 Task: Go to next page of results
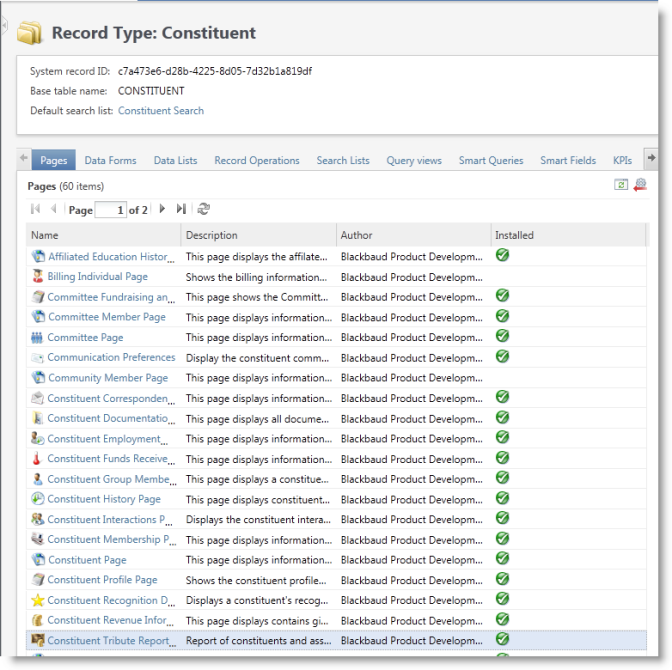pyautogui.click(x=163, y=209)
